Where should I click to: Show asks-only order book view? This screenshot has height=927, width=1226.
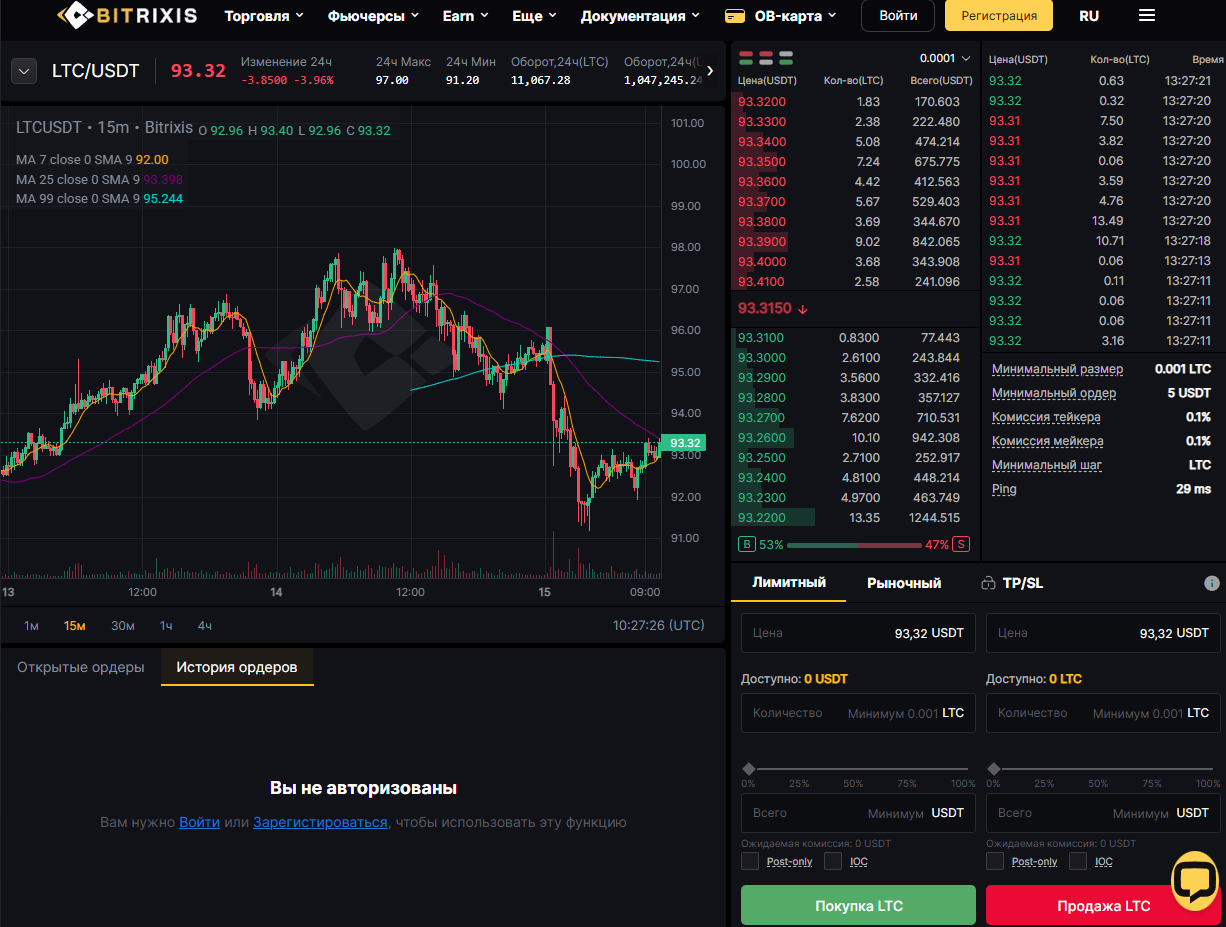[766, 58]
